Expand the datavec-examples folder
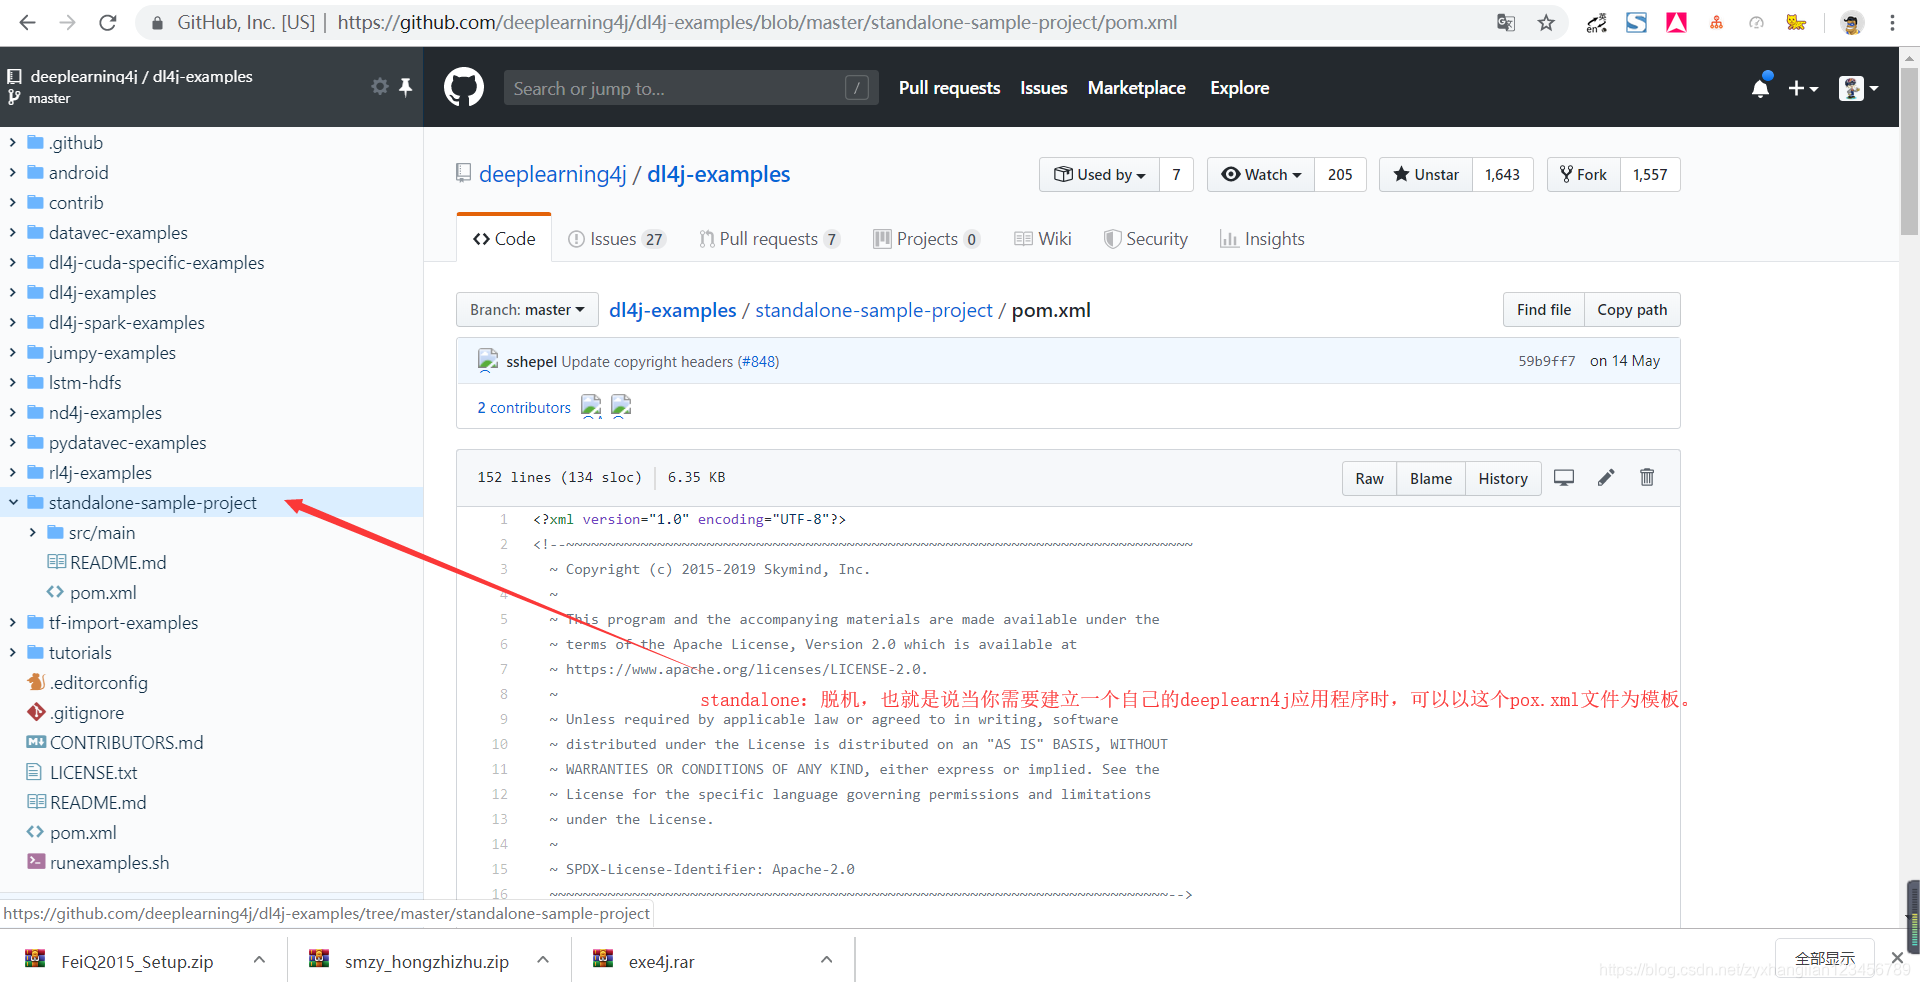The width and height of the screenshot is (1920, 988). 12,232
